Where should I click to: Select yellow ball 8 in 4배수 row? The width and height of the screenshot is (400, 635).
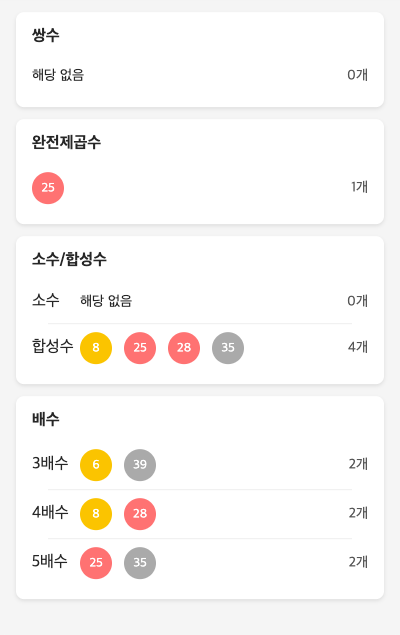[96, 514]
